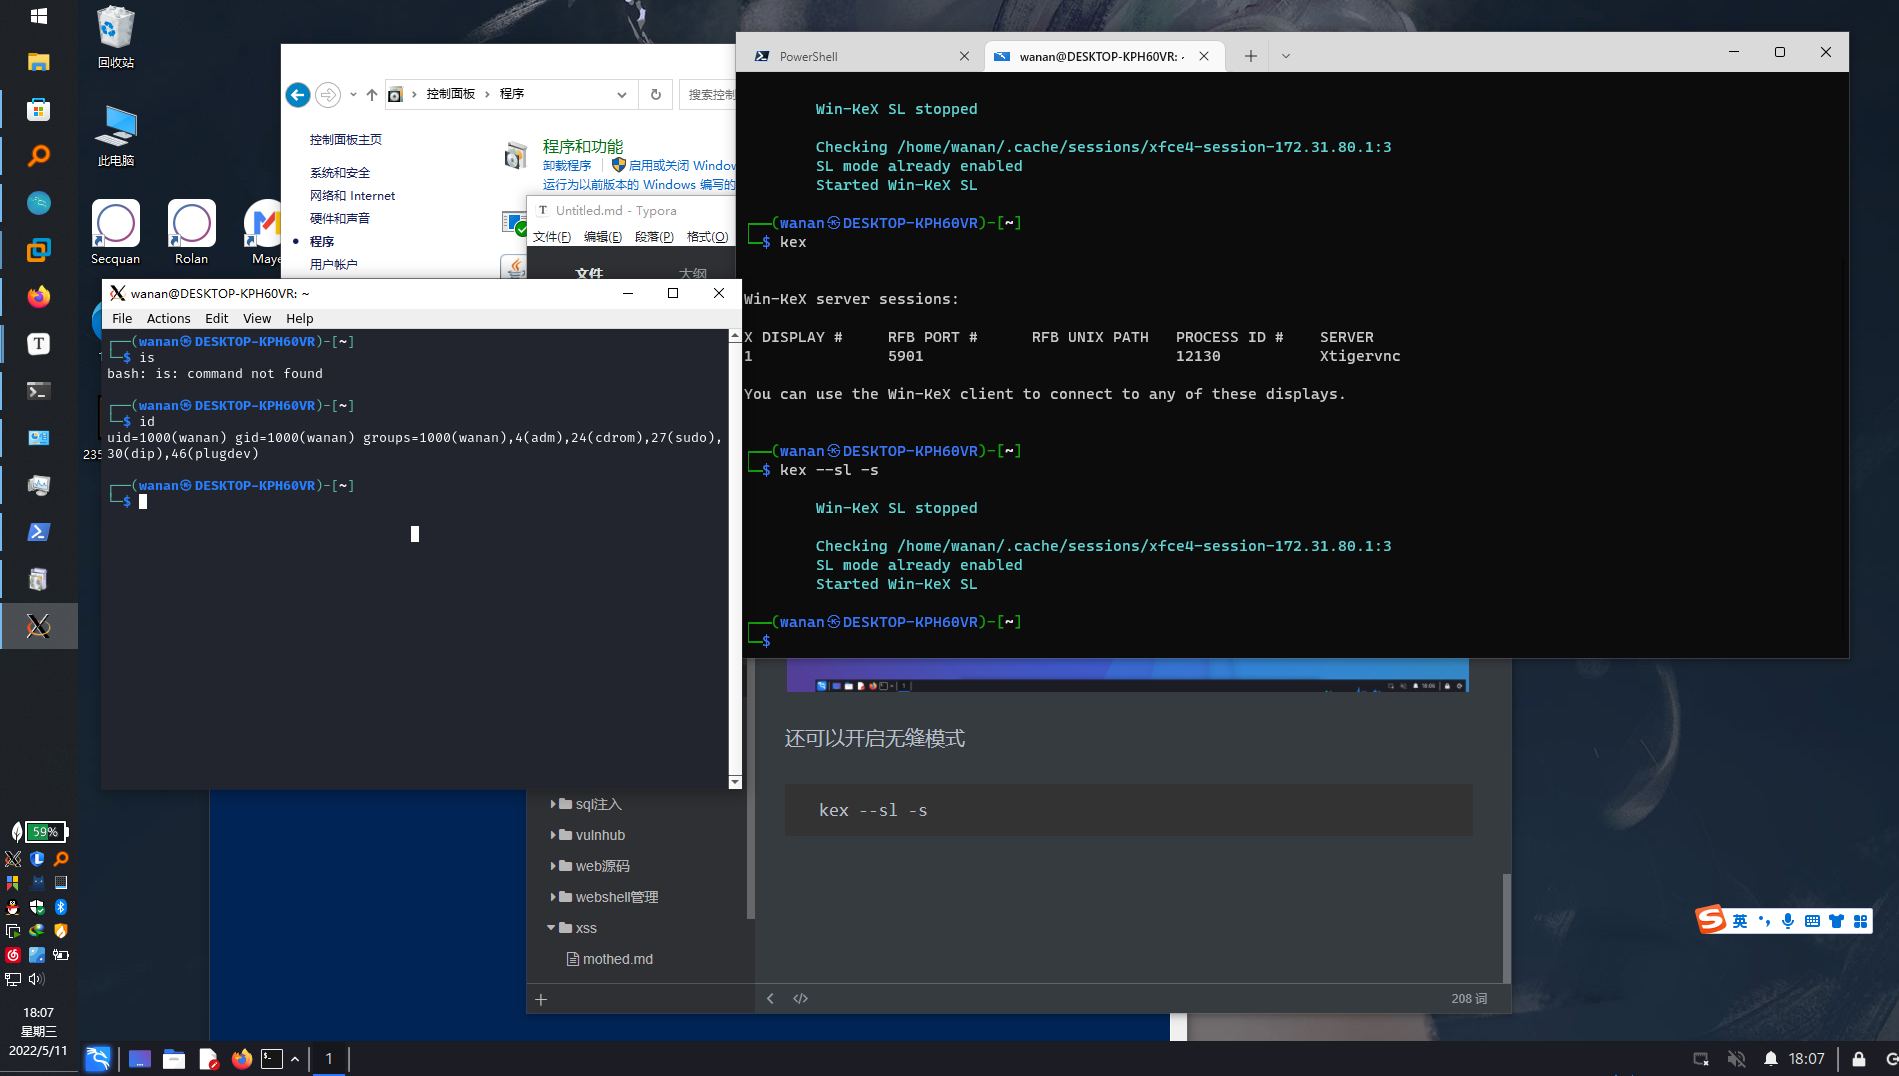1899x1076 pixels.
Task: Click the NetEase Music tray icon
Action: [13, 955]
